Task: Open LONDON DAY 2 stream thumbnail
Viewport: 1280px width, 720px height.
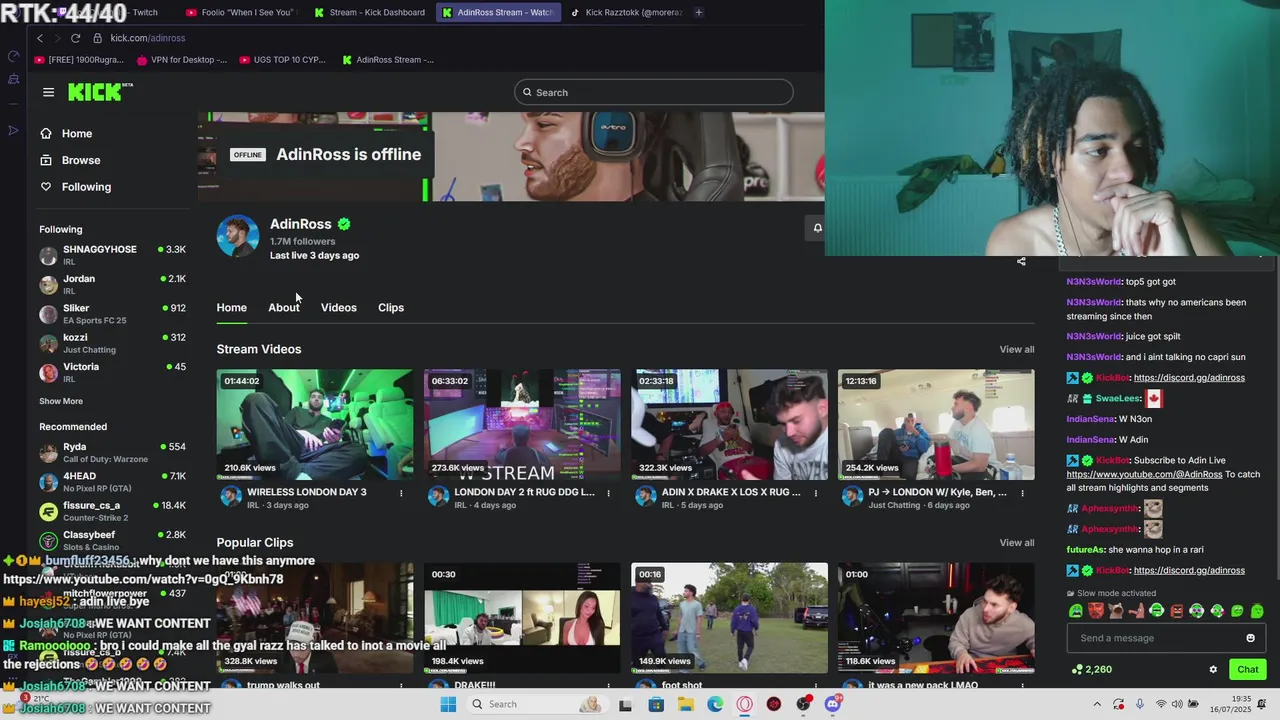Action: click(522, 424)
